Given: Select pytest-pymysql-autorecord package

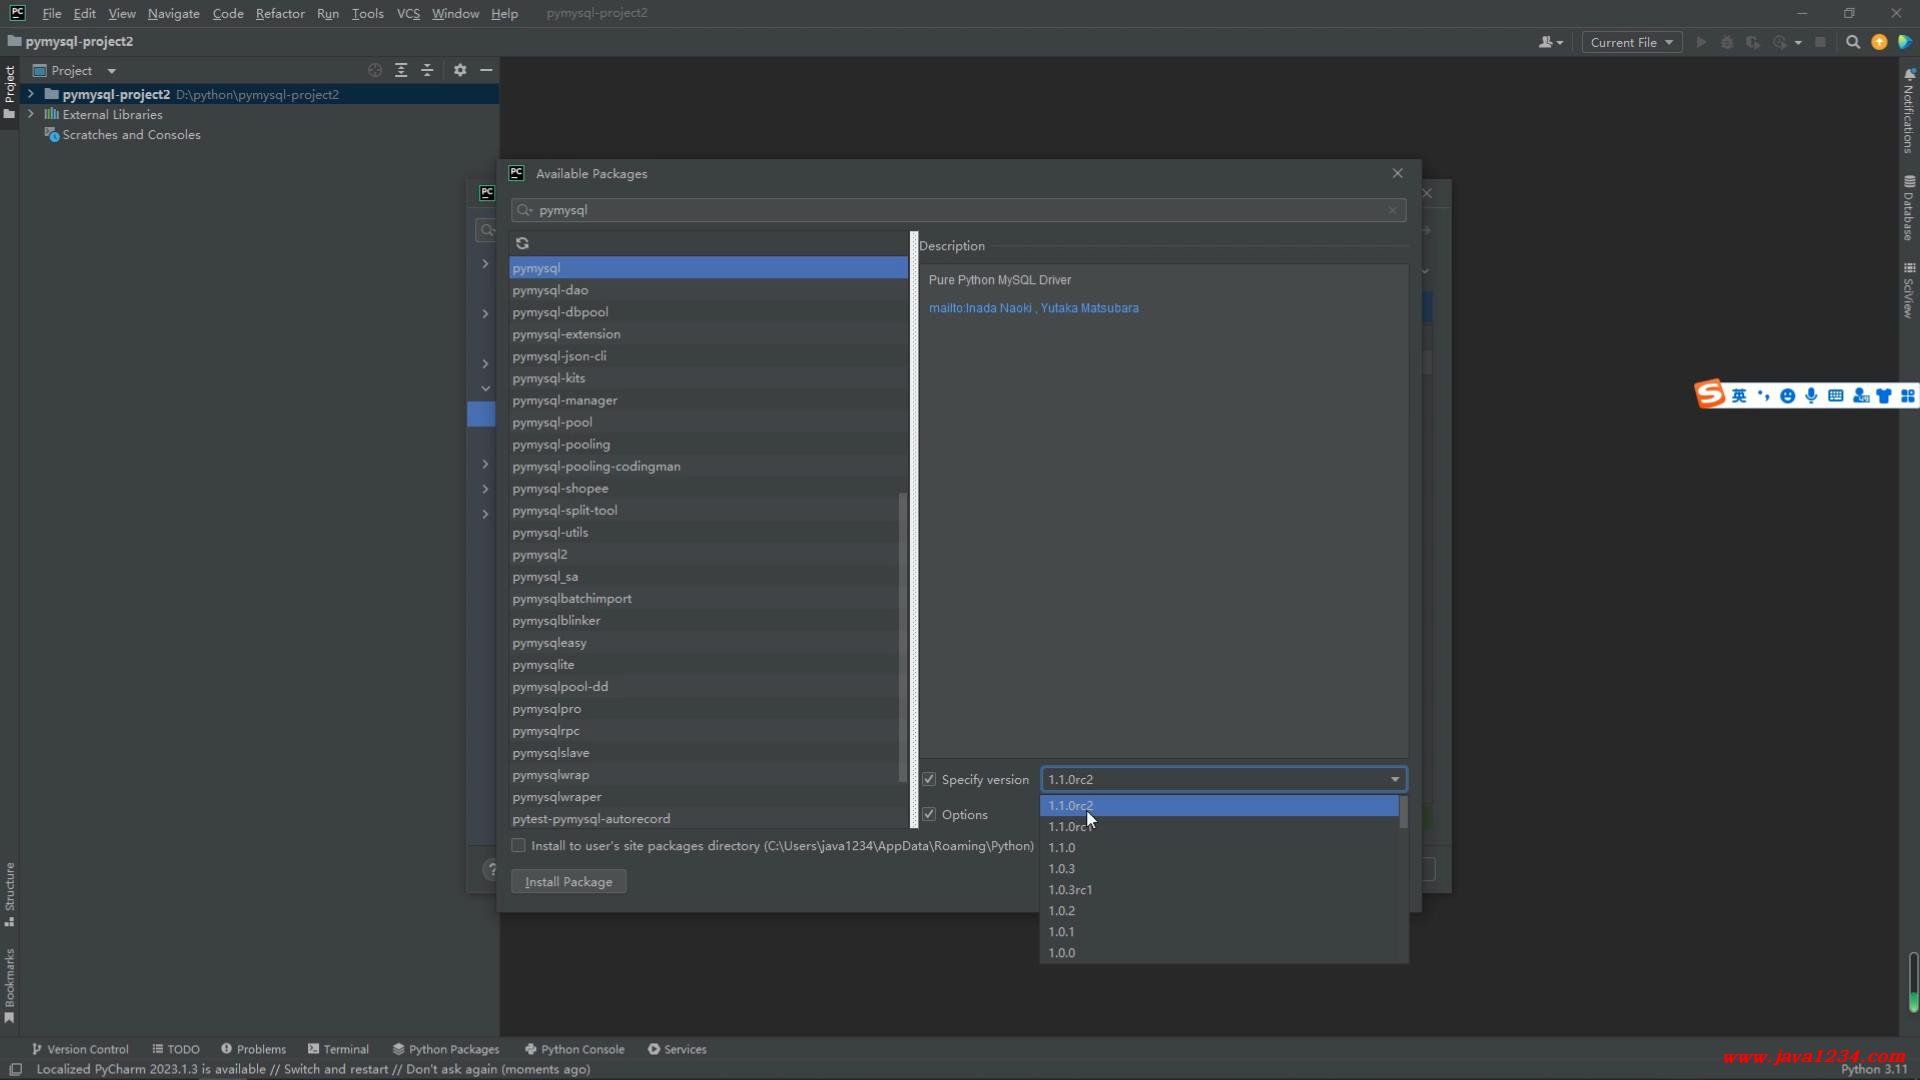Looking at the screenshot, I should click(x=708, y=818).
